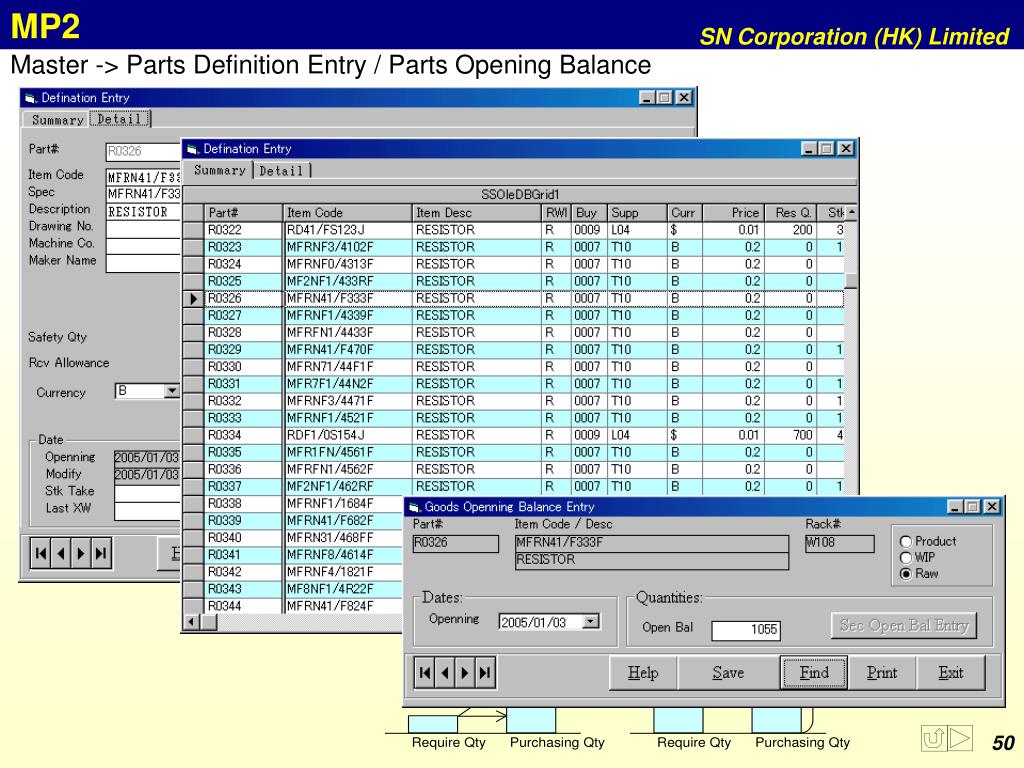Close the Goods Openning Balance Entry window

pos(991,507)
